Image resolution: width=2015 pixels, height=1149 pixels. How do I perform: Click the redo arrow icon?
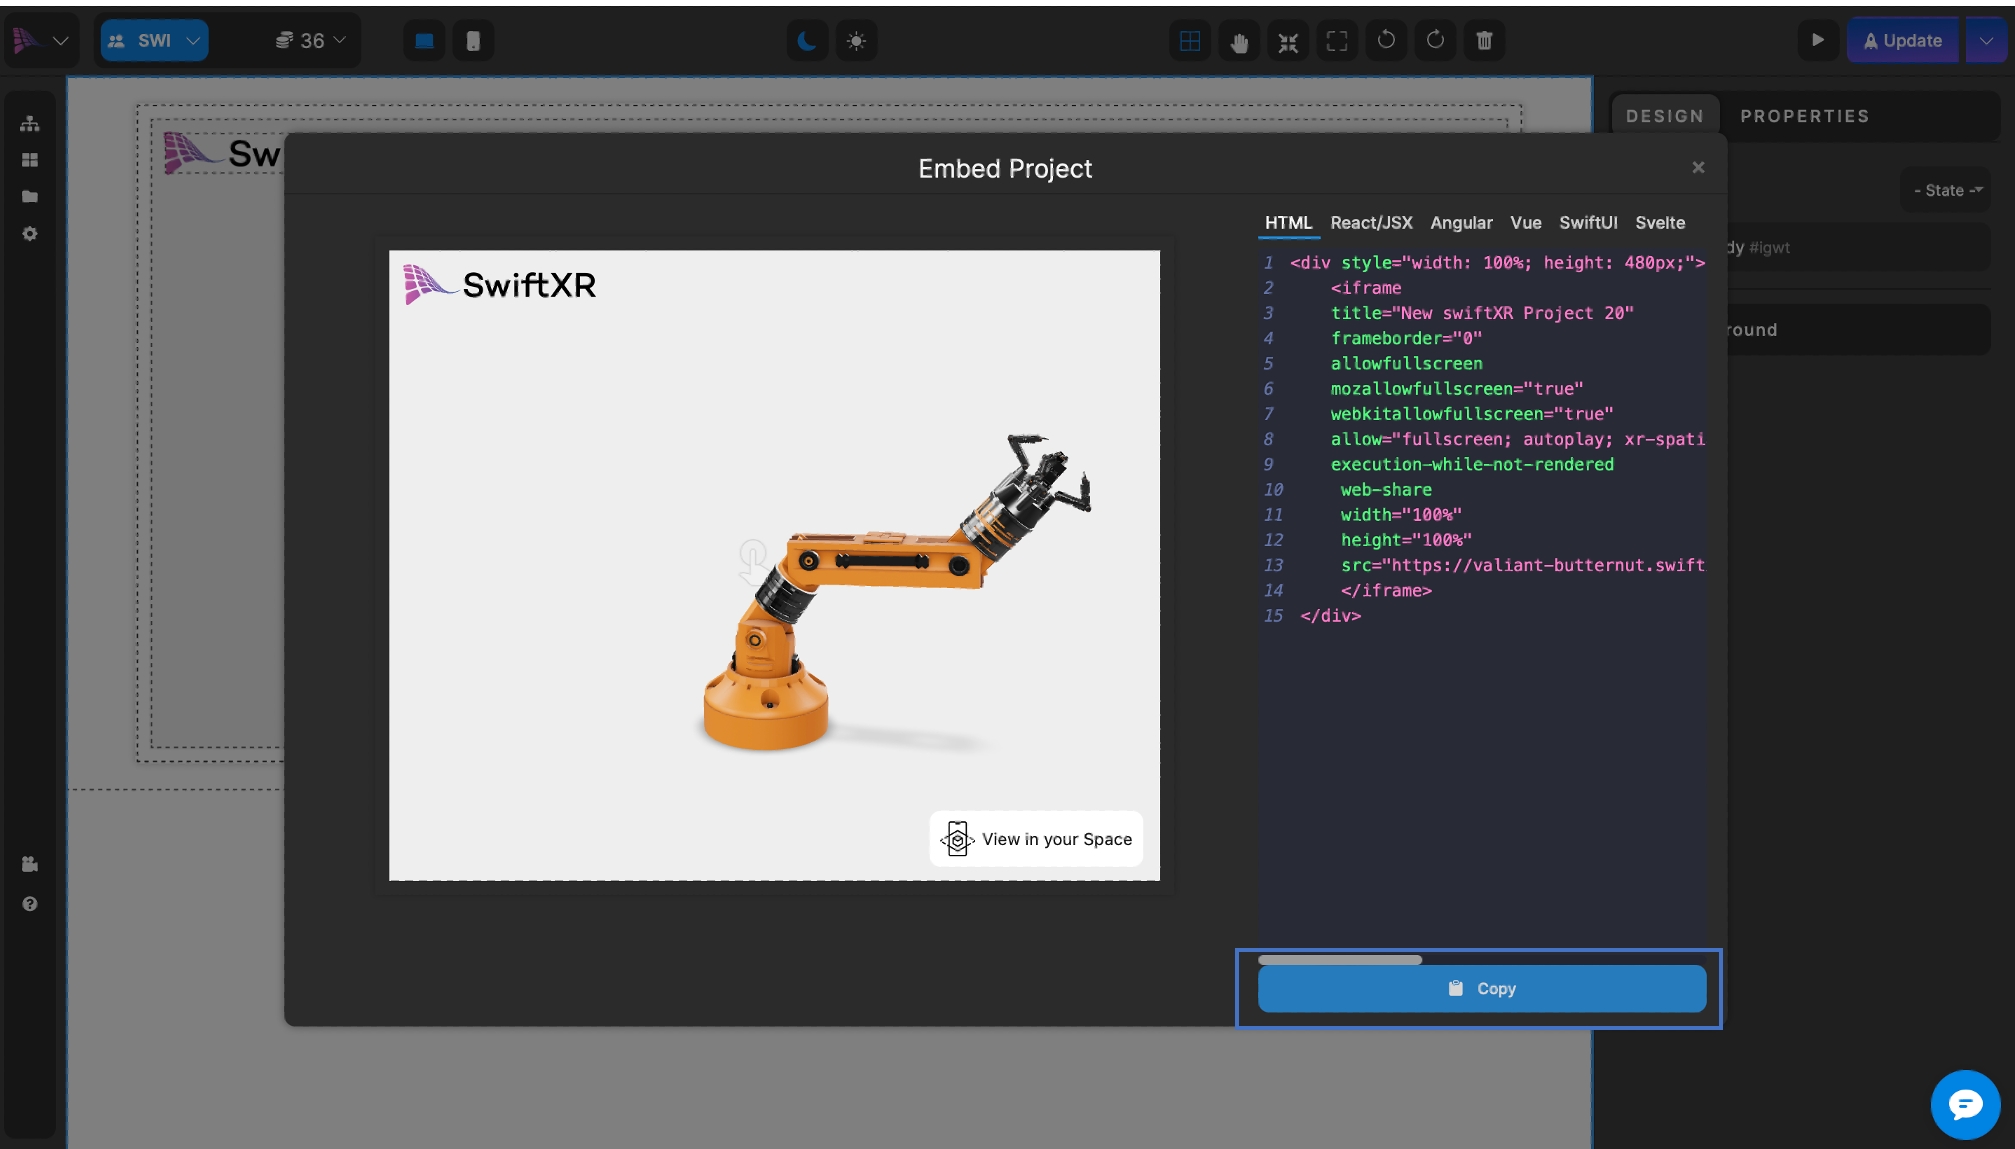1435,41
